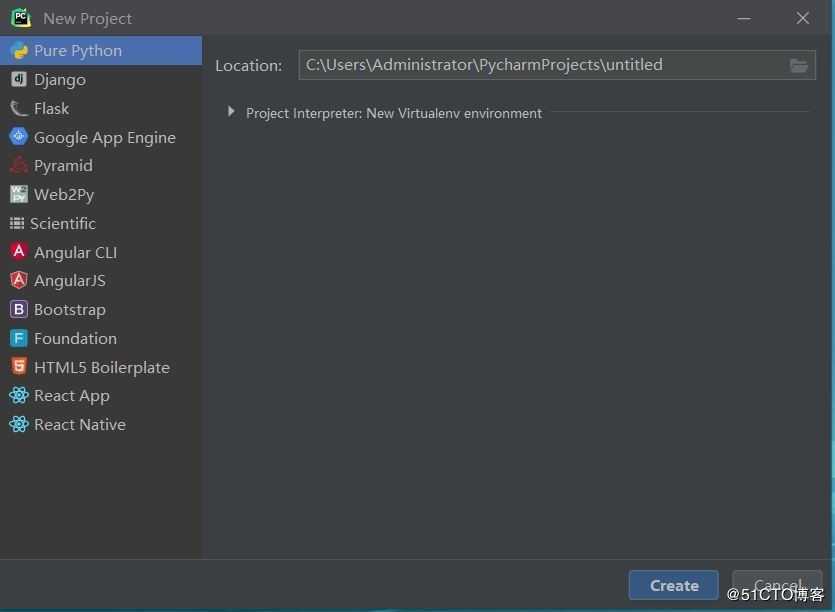This screenshot has width=835, height=612.
Task: Click the Foundation F icon
Action: 19,338
